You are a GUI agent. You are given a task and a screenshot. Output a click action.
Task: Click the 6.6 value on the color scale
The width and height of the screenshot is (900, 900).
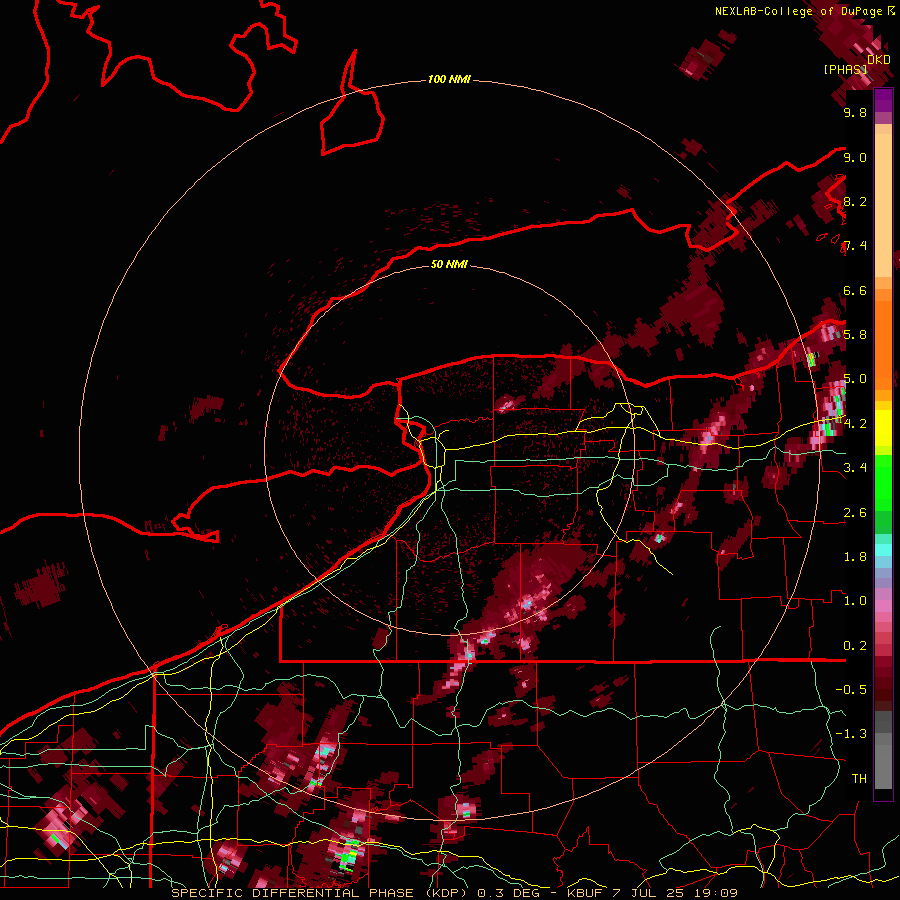point(855,290)
